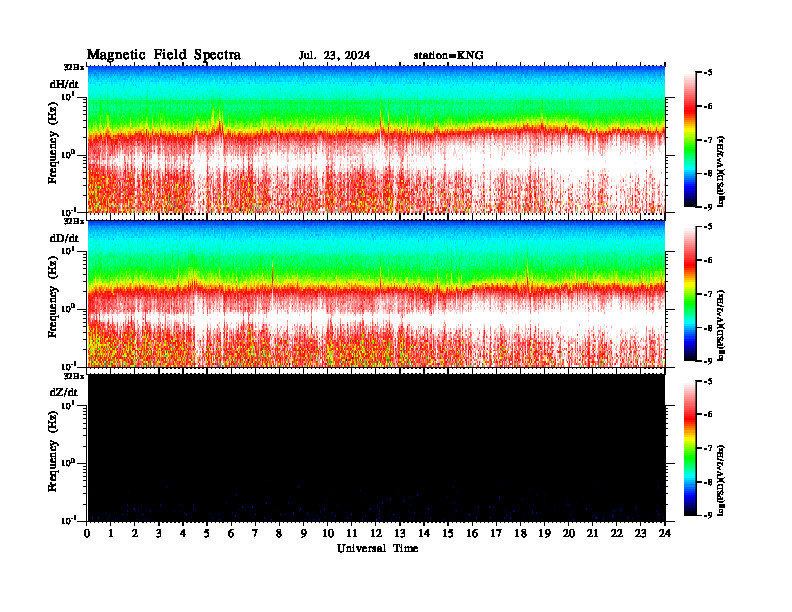Click hour tick label "14" on the time axis
The image size is (792, 612).
tap(424, 534)
